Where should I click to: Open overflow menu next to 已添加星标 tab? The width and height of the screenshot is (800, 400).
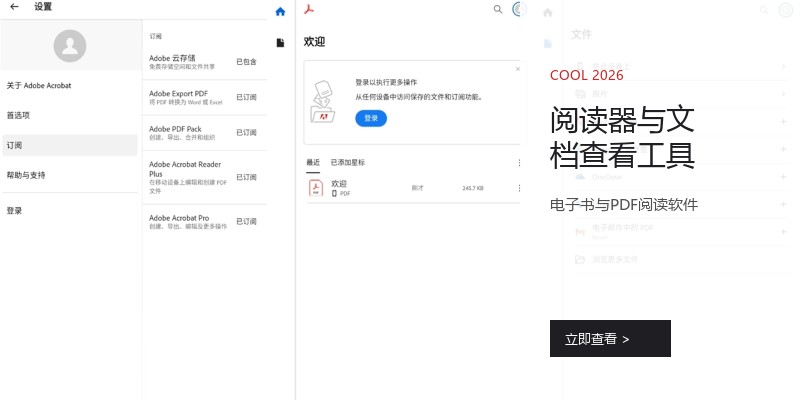[519, 162]
